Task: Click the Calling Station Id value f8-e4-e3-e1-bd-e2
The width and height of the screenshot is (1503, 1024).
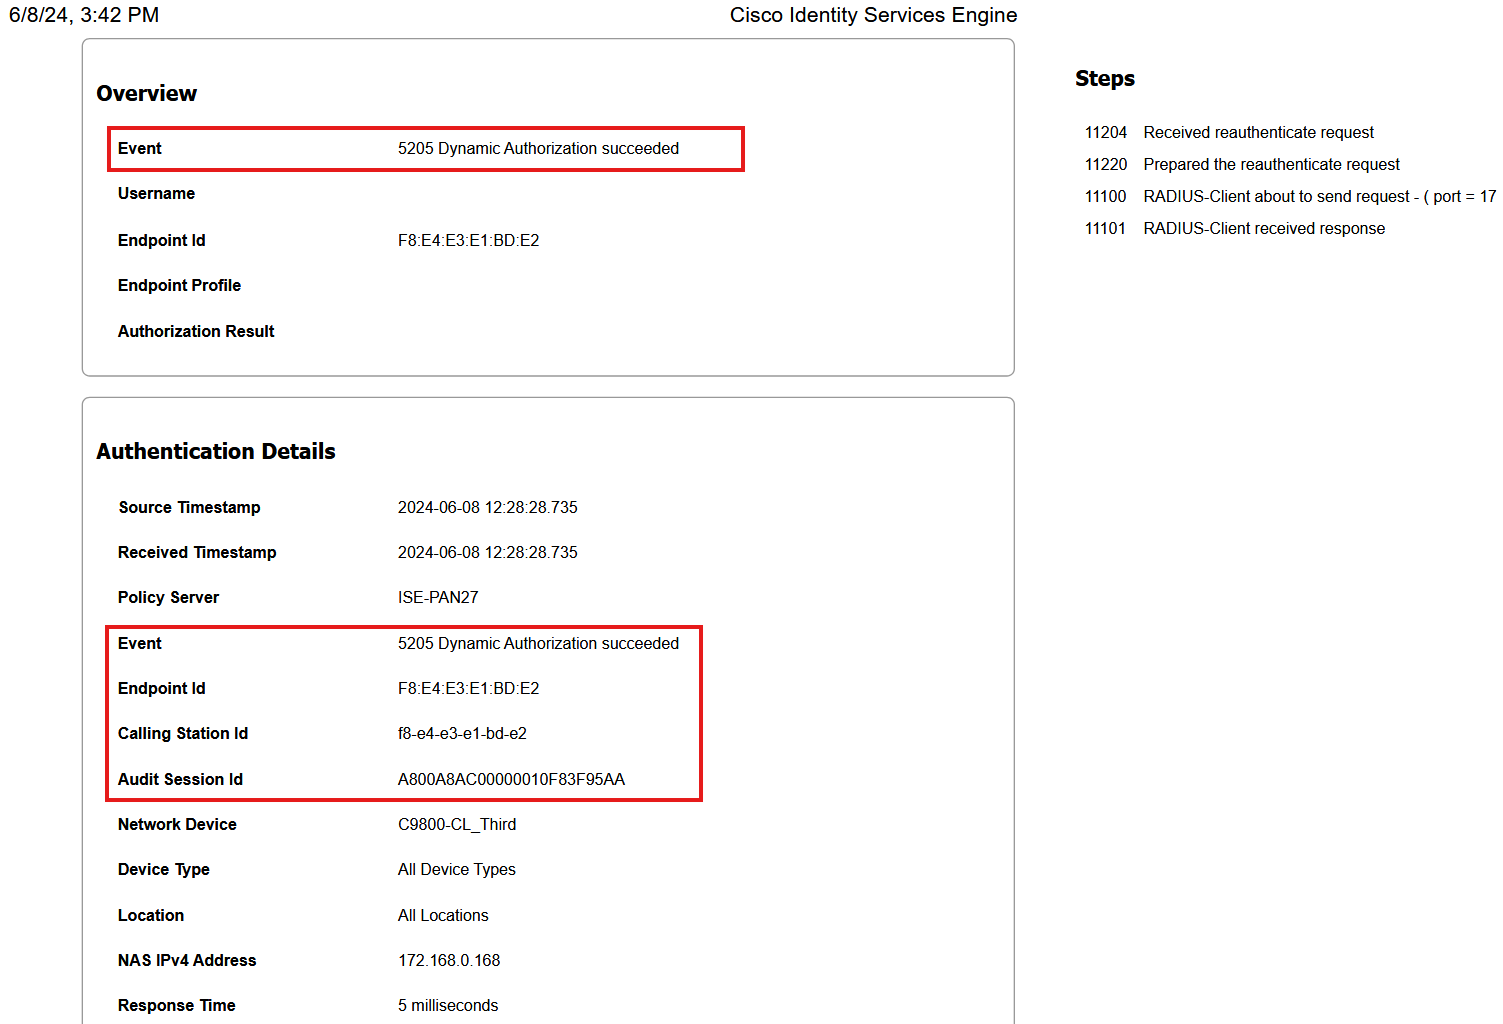Action: (x=462, y=734)
